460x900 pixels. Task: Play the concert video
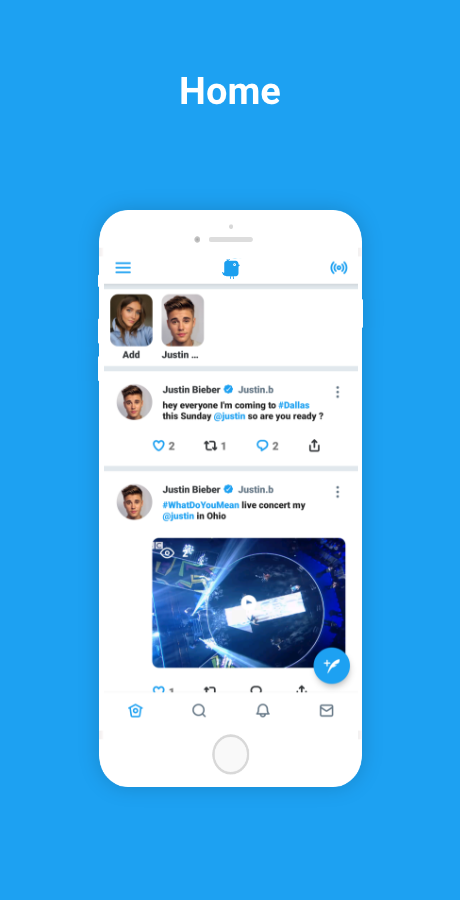coord(248,603)
